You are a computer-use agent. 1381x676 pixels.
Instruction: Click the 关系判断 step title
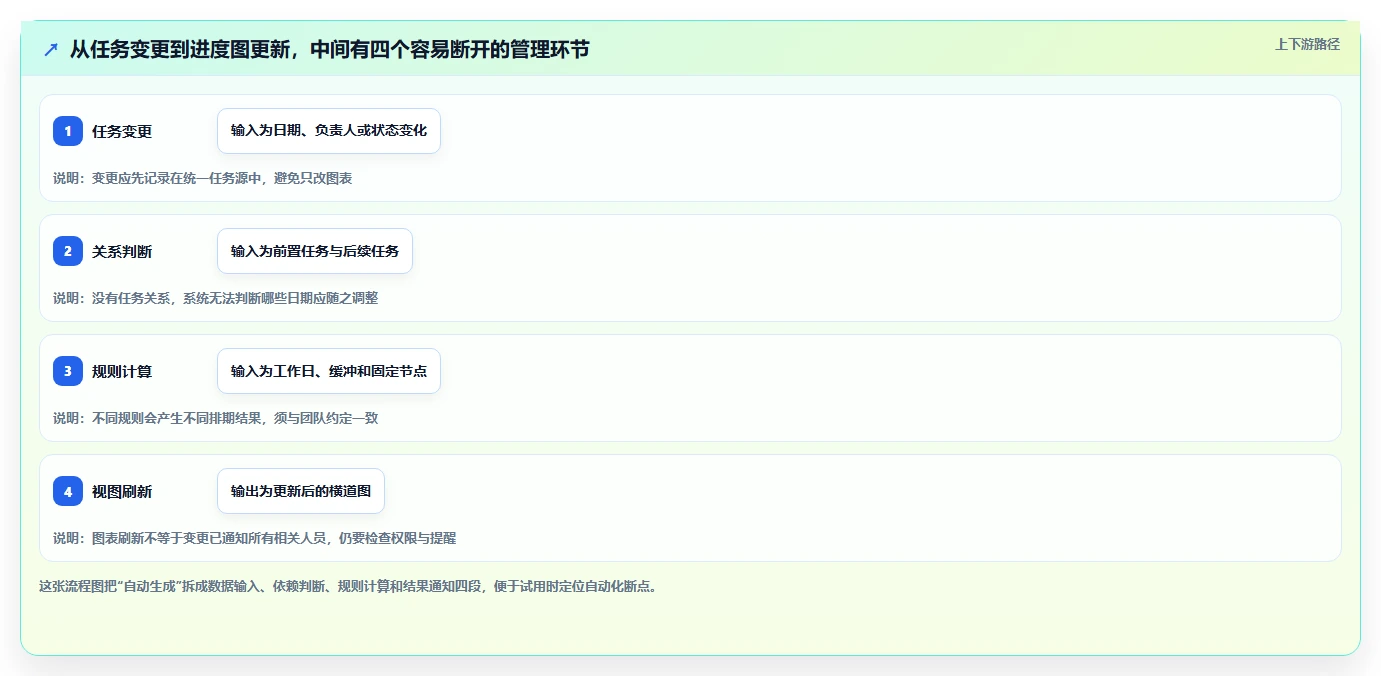click(122, 251)
